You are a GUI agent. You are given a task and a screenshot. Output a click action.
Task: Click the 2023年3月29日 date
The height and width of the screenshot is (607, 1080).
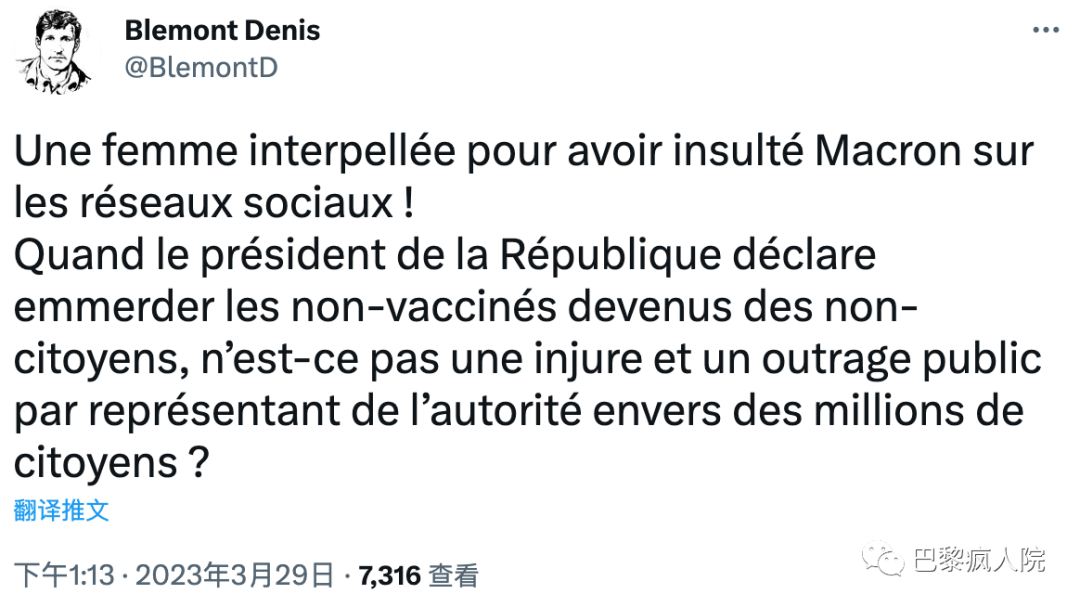233,575
